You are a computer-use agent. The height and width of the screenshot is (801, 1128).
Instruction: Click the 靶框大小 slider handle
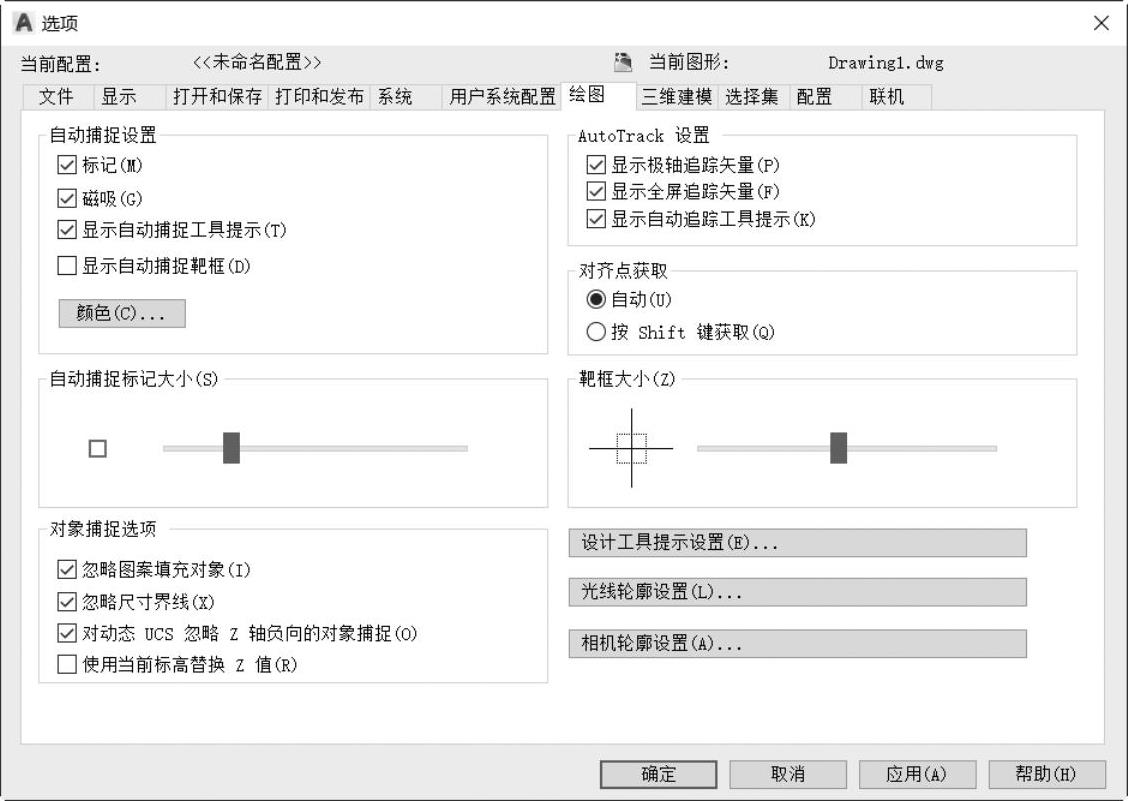pos(839,448)
